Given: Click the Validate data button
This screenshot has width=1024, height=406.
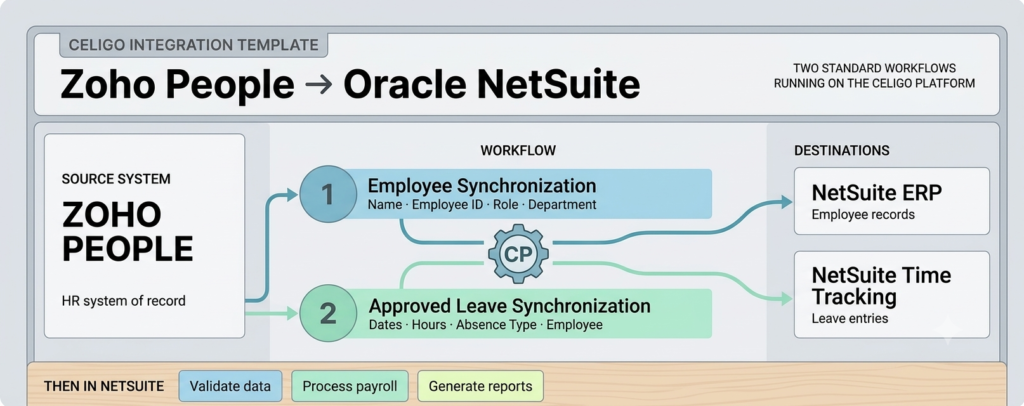Looking at the screenshot, I should pyautogui.click(x=230, y=386).
